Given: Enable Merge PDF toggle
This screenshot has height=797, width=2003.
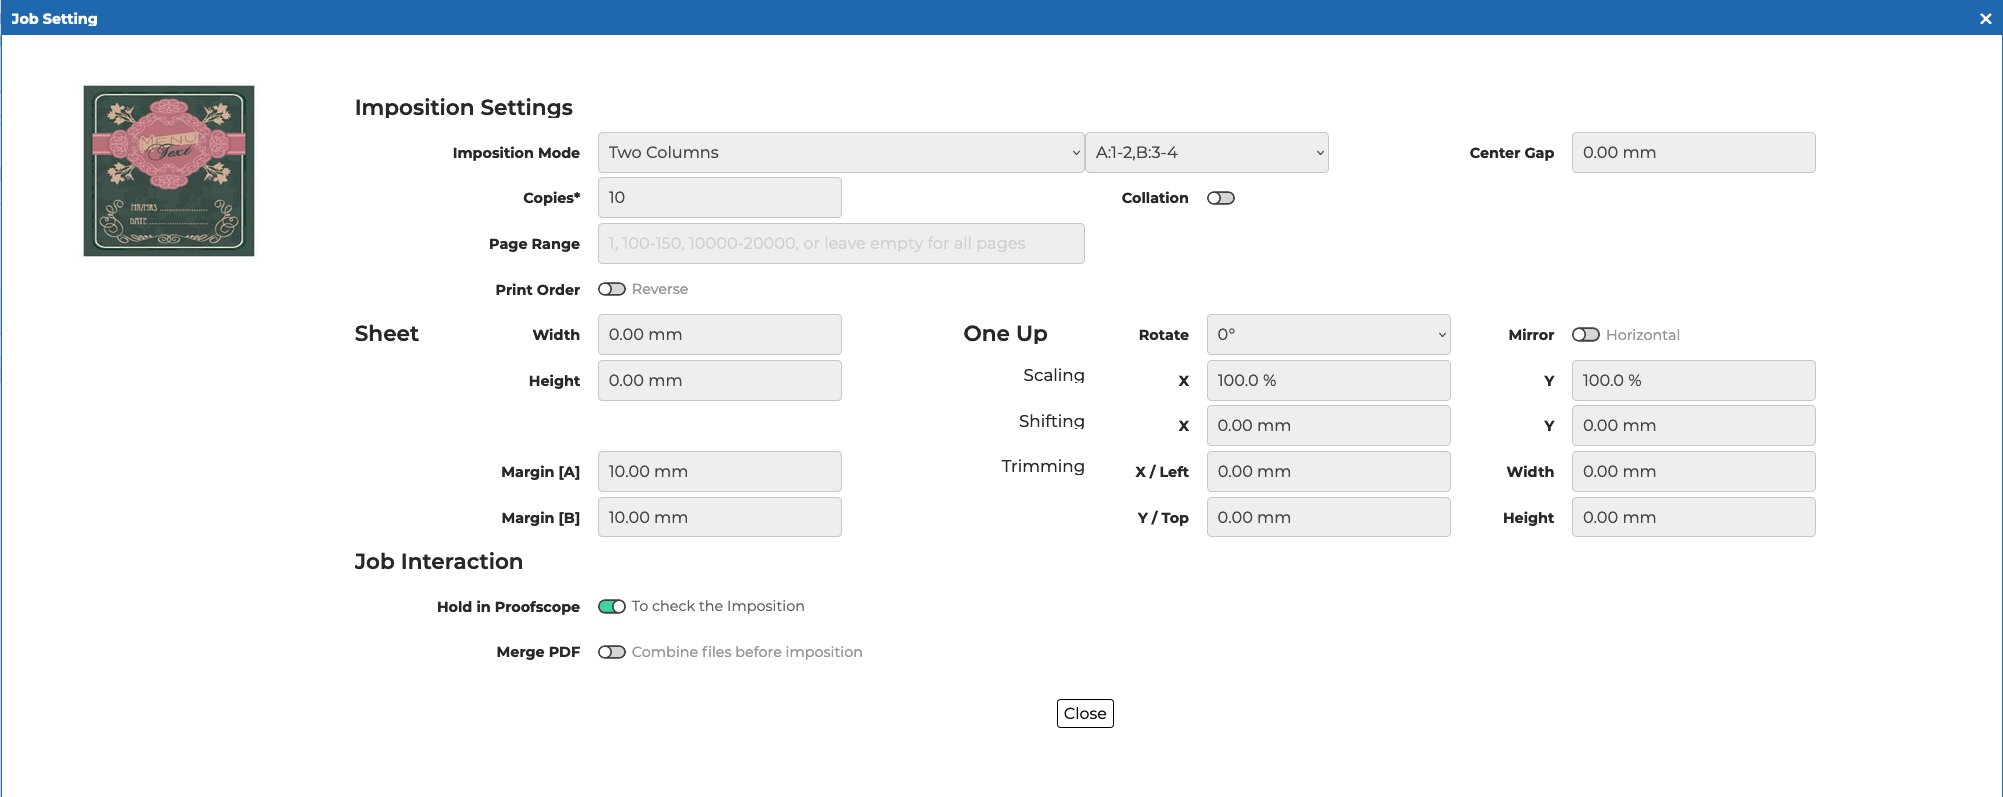Looking at the screenshot, I should [x=612, y=652].
